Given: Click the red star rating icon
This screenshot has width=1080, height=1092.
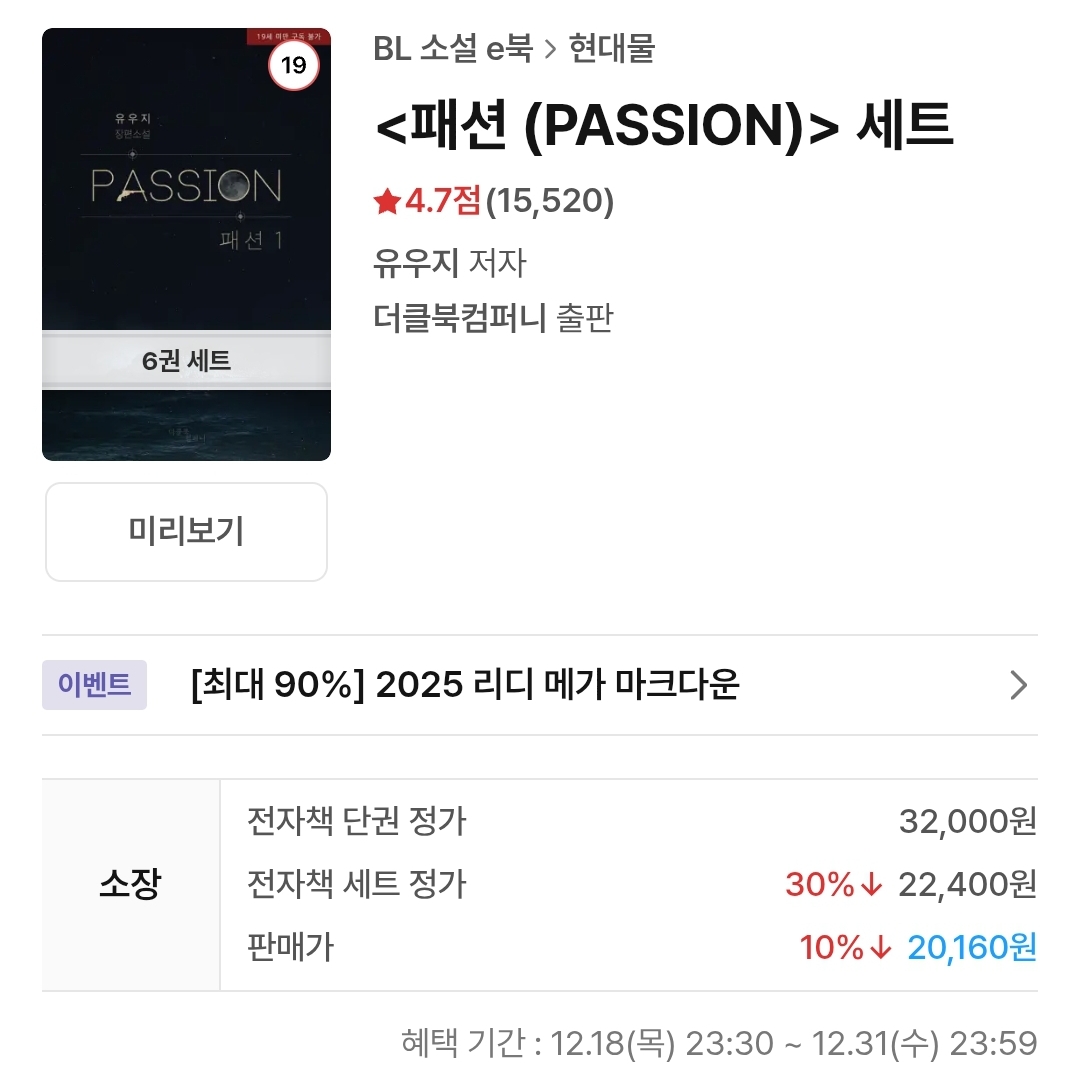Looking at the screenshot, I should [386, 203].
